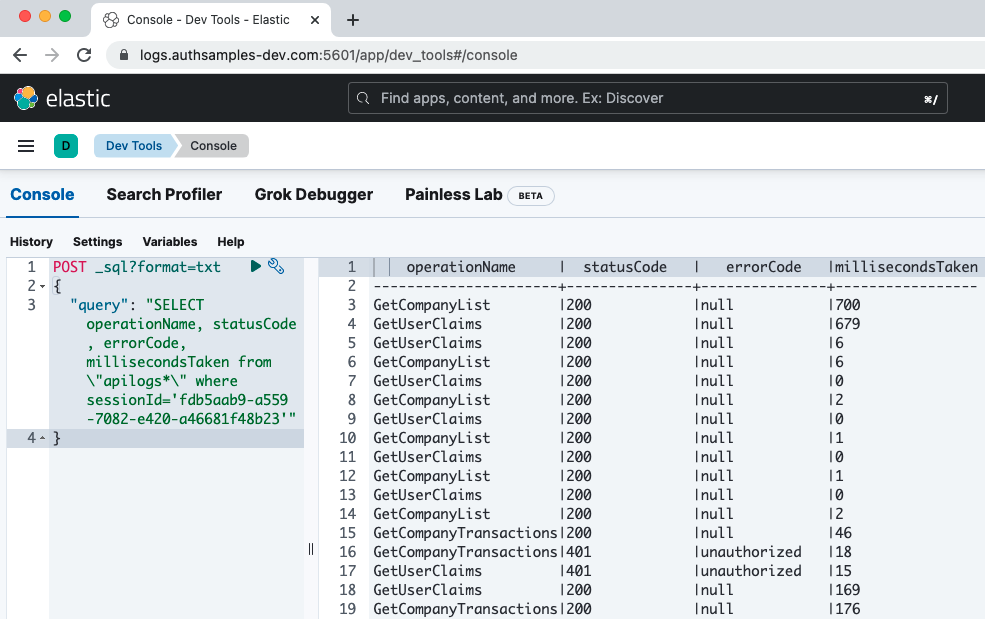Open the Search Profiler tab
The image size is (985, 619).
165,195
